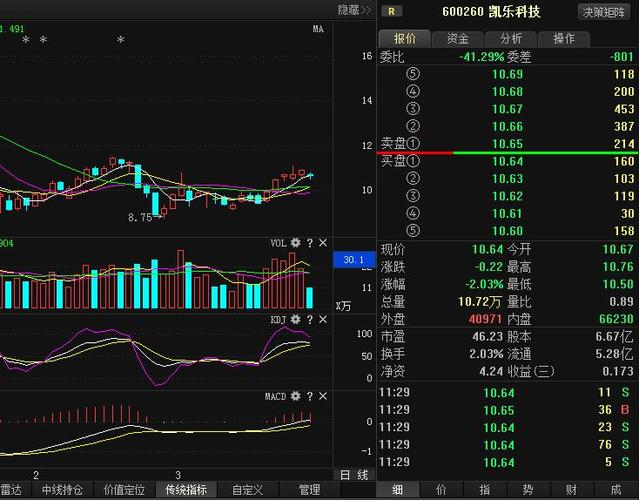Close the VOL indicator panel
639x500 pixels.
323,243
